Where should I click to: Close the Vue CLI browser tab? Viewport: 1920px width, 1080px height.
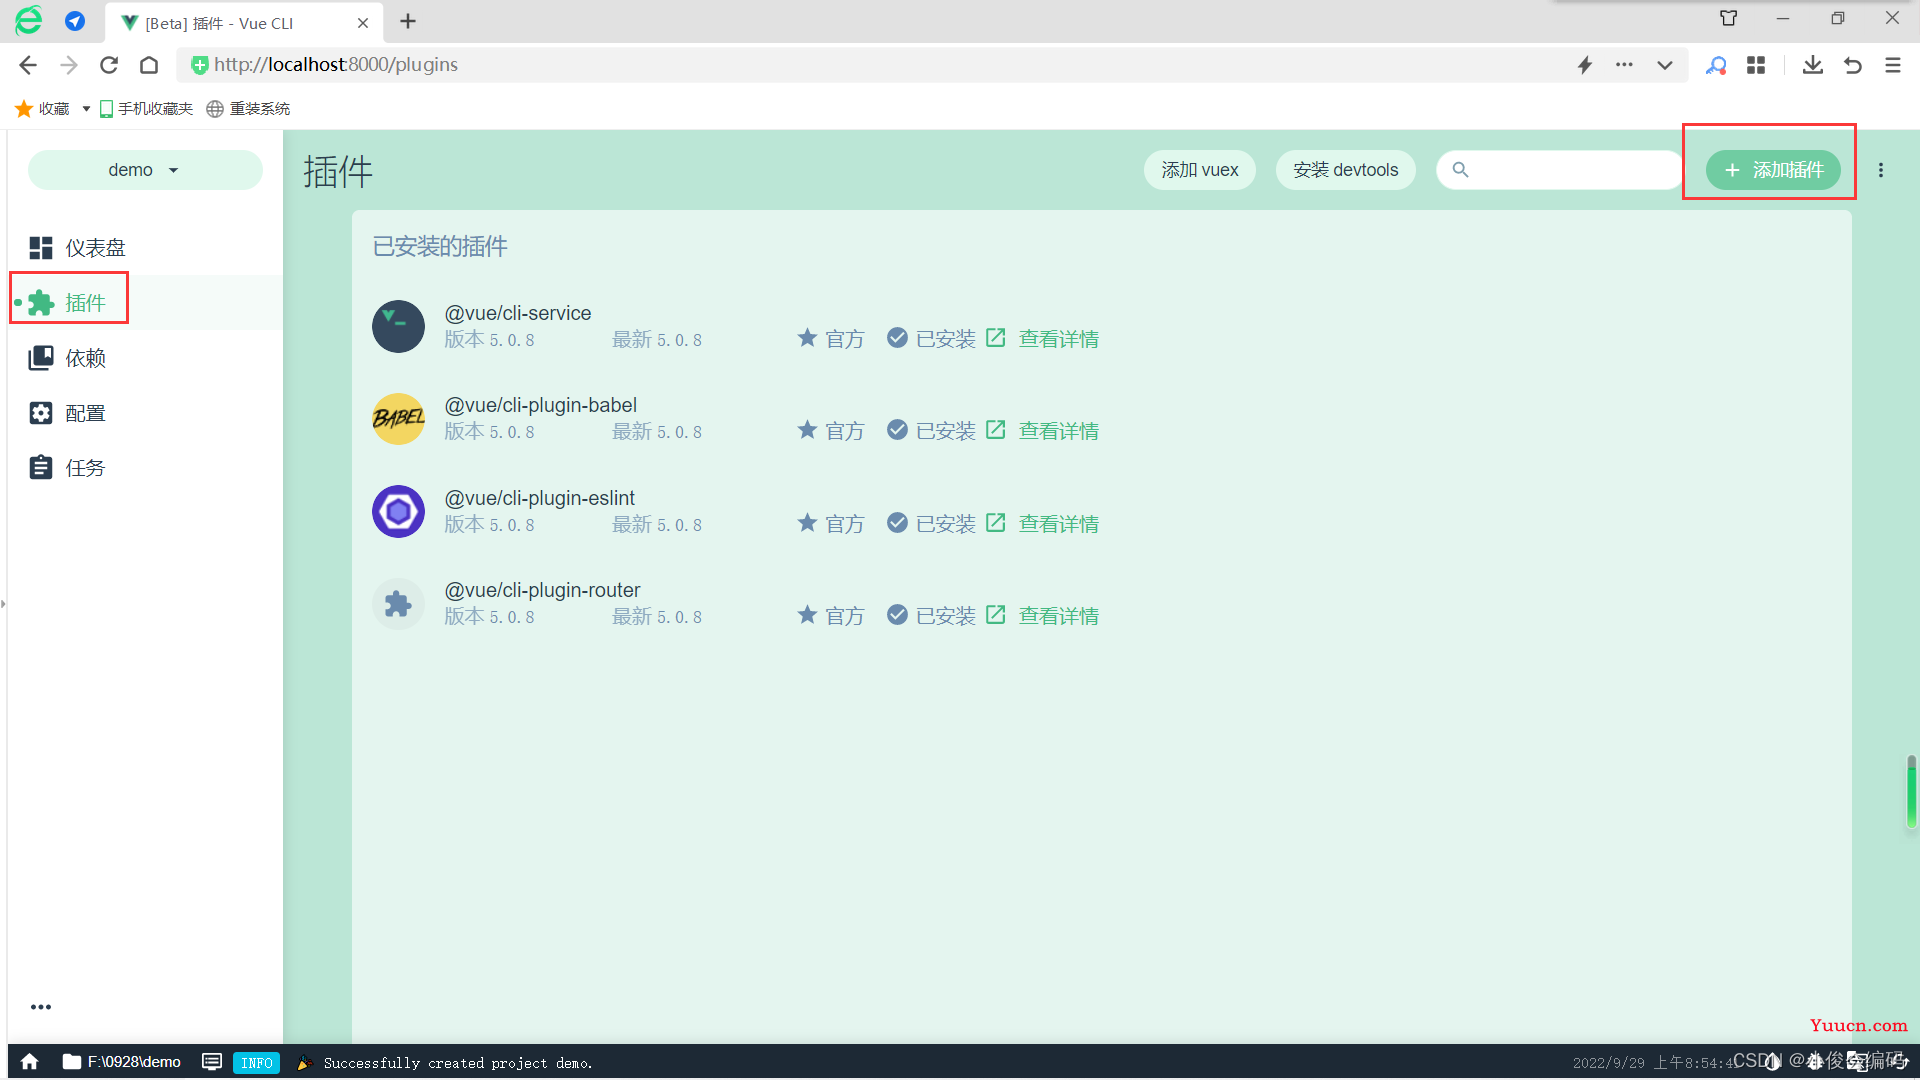click(363, 23)
